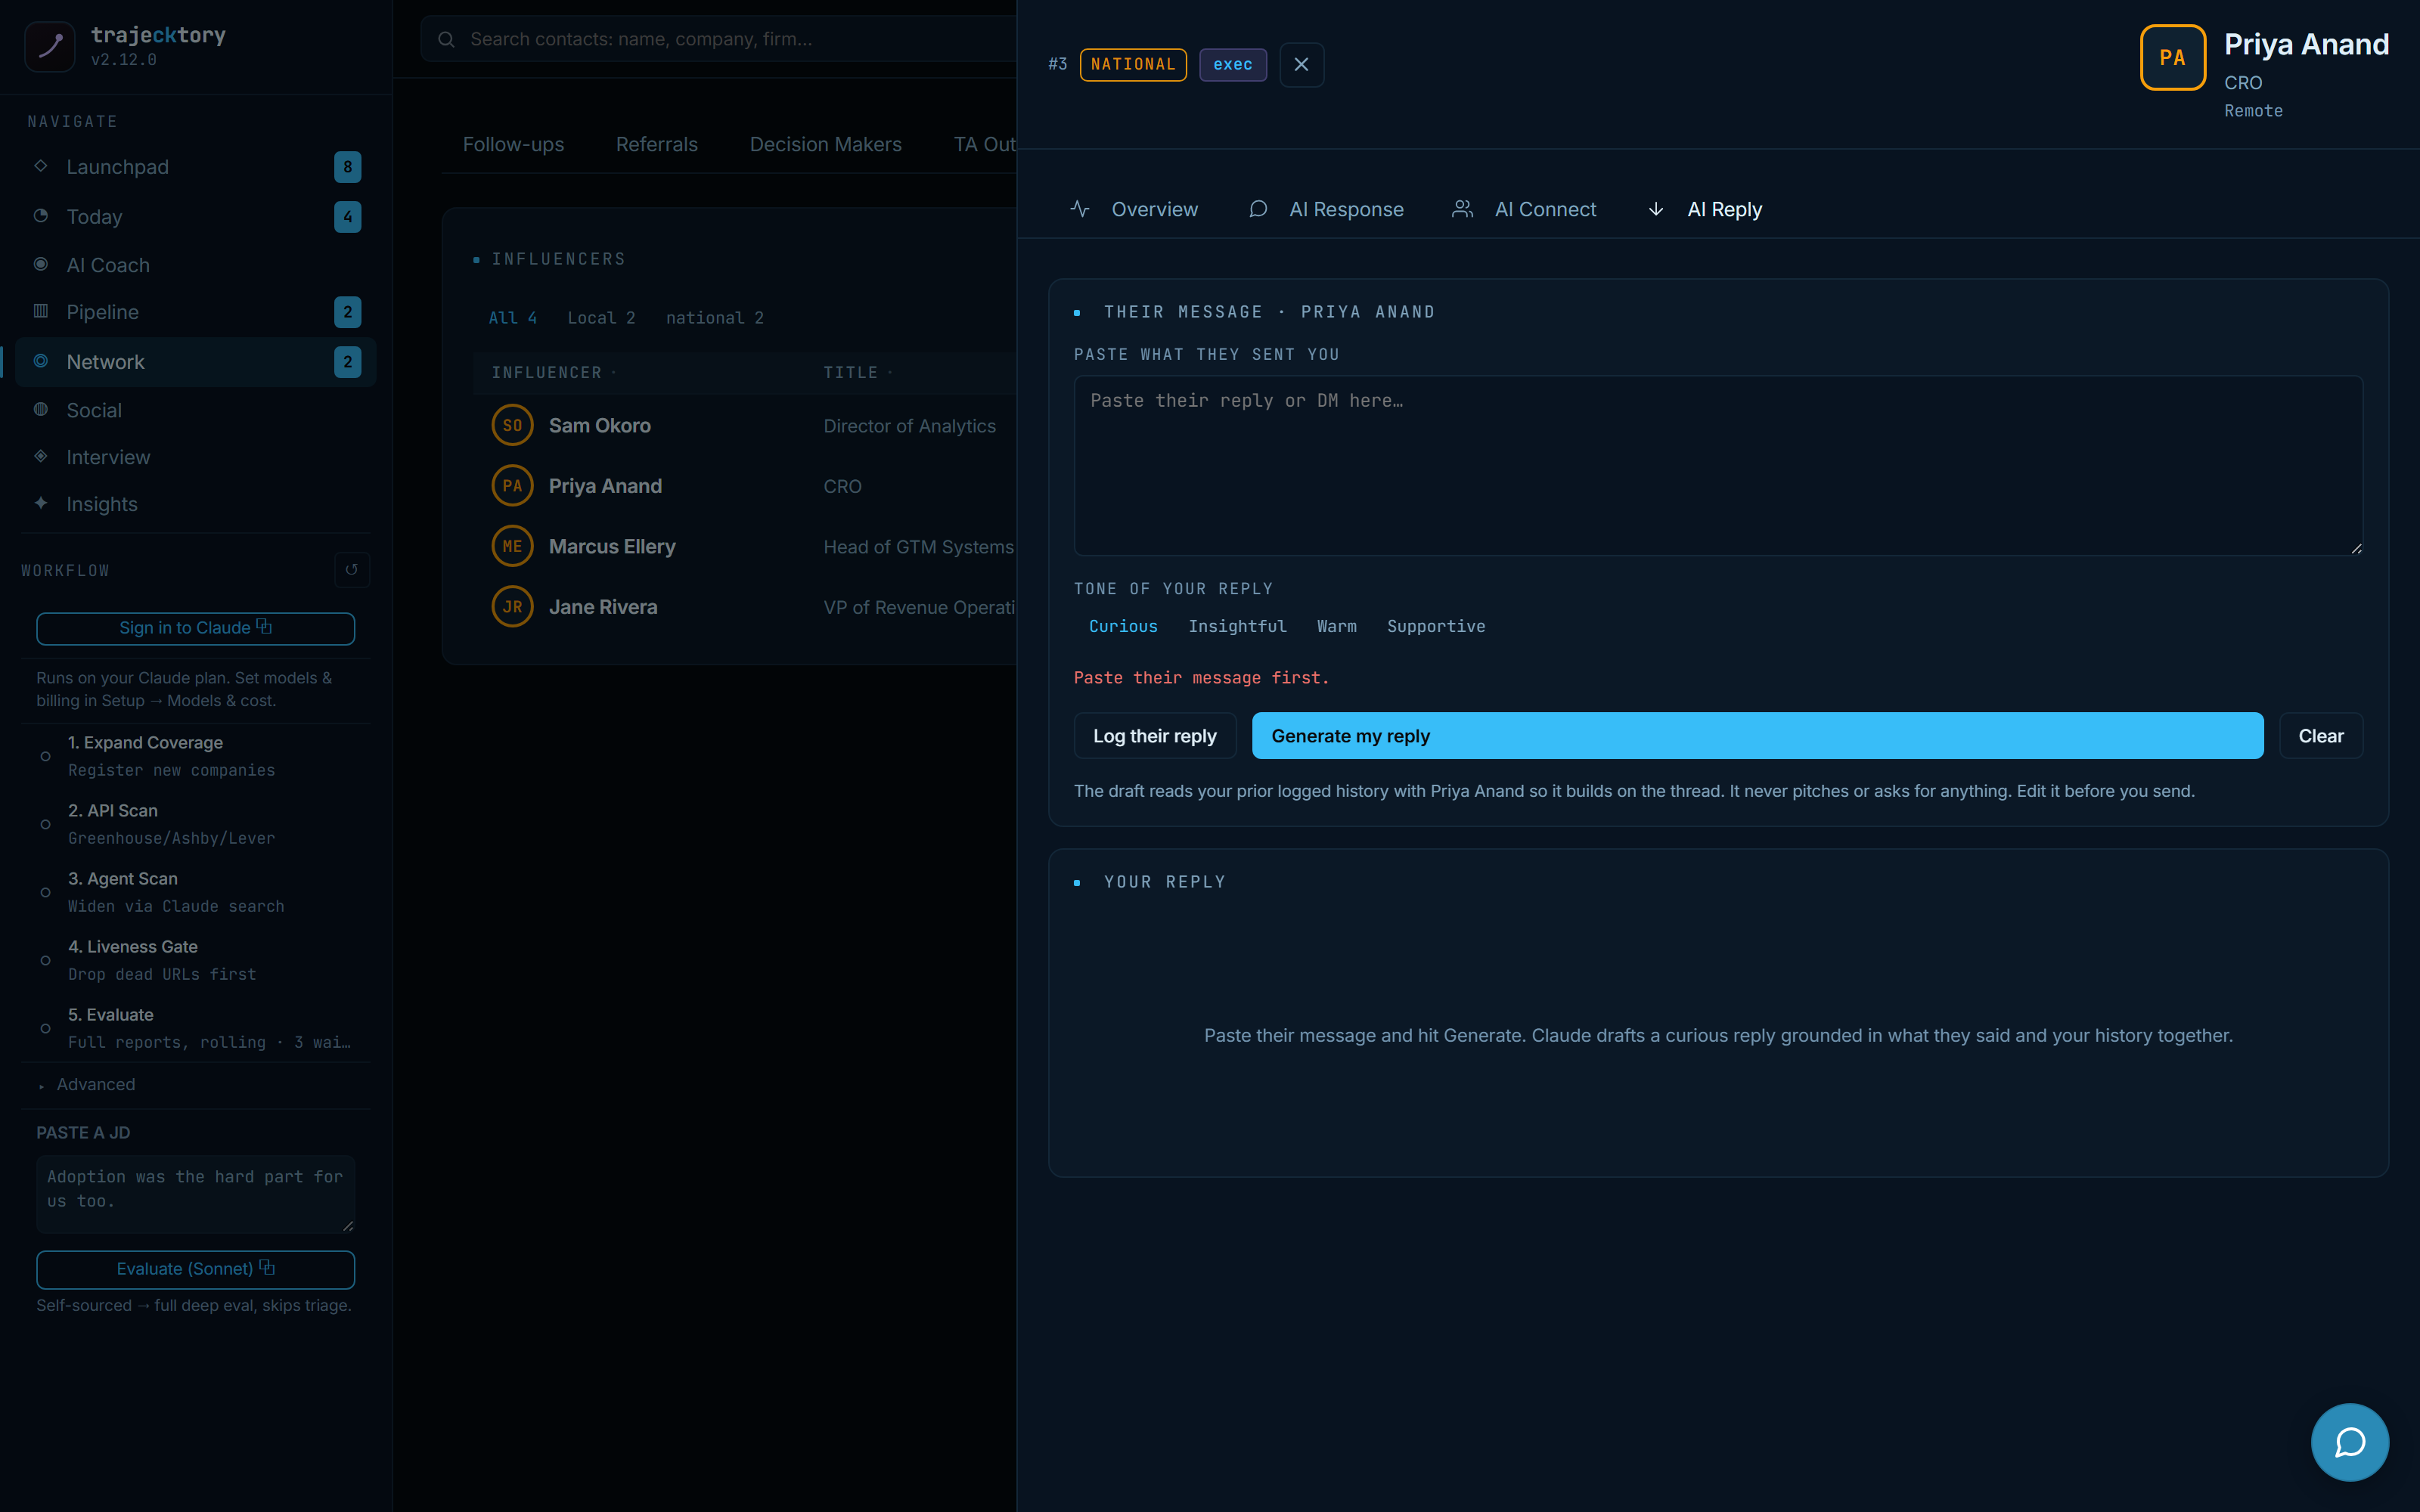The height and width of the screenshot is (1512, 2420).
Task: Click Marcus Ellery's ME avatar
Action: pos(512,546)
